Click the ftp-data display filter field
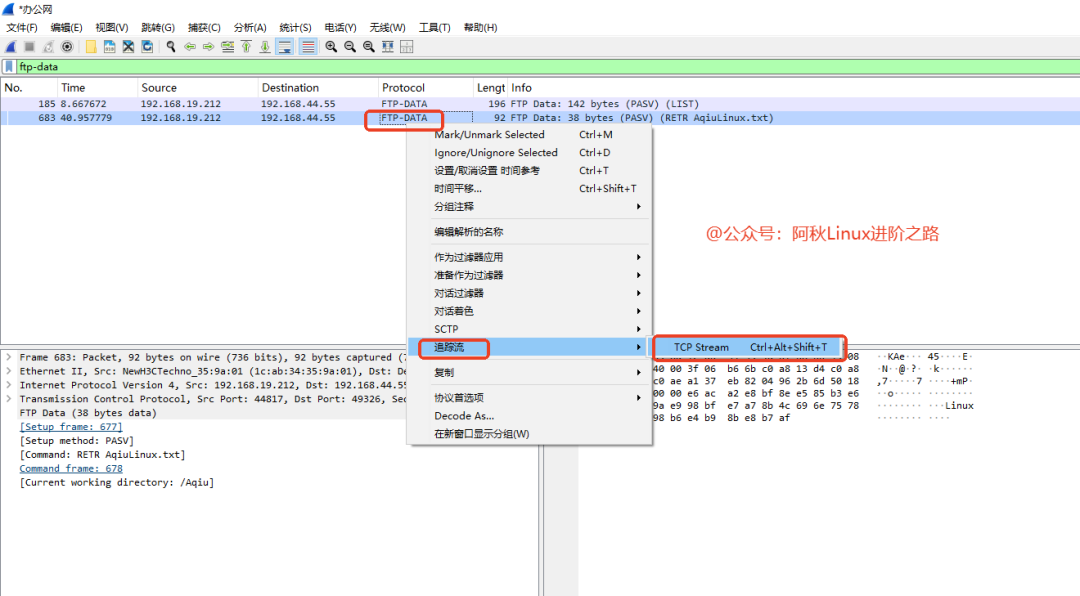The height and width of the screenshot is (596, 1080). point(500,67)
